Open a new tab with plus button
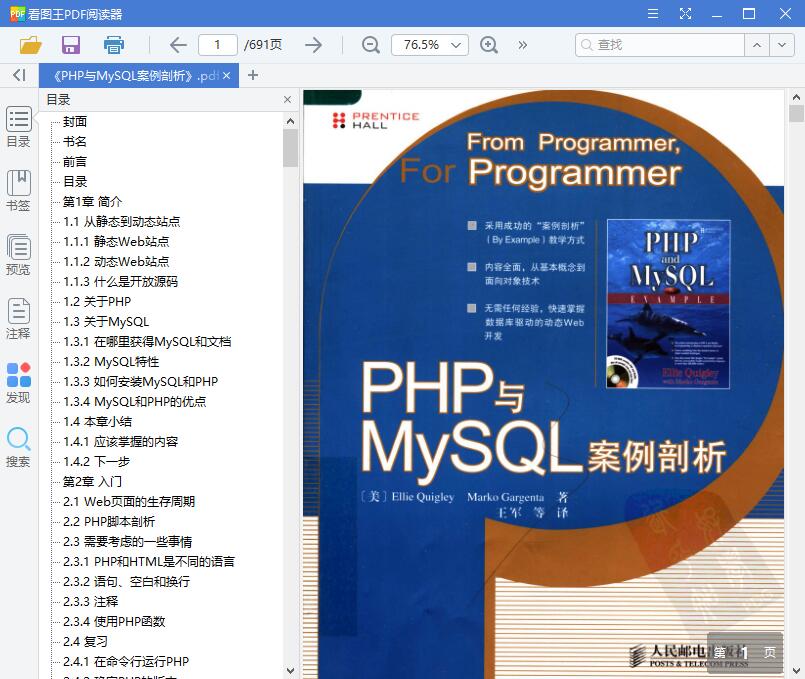 point(253,75)
